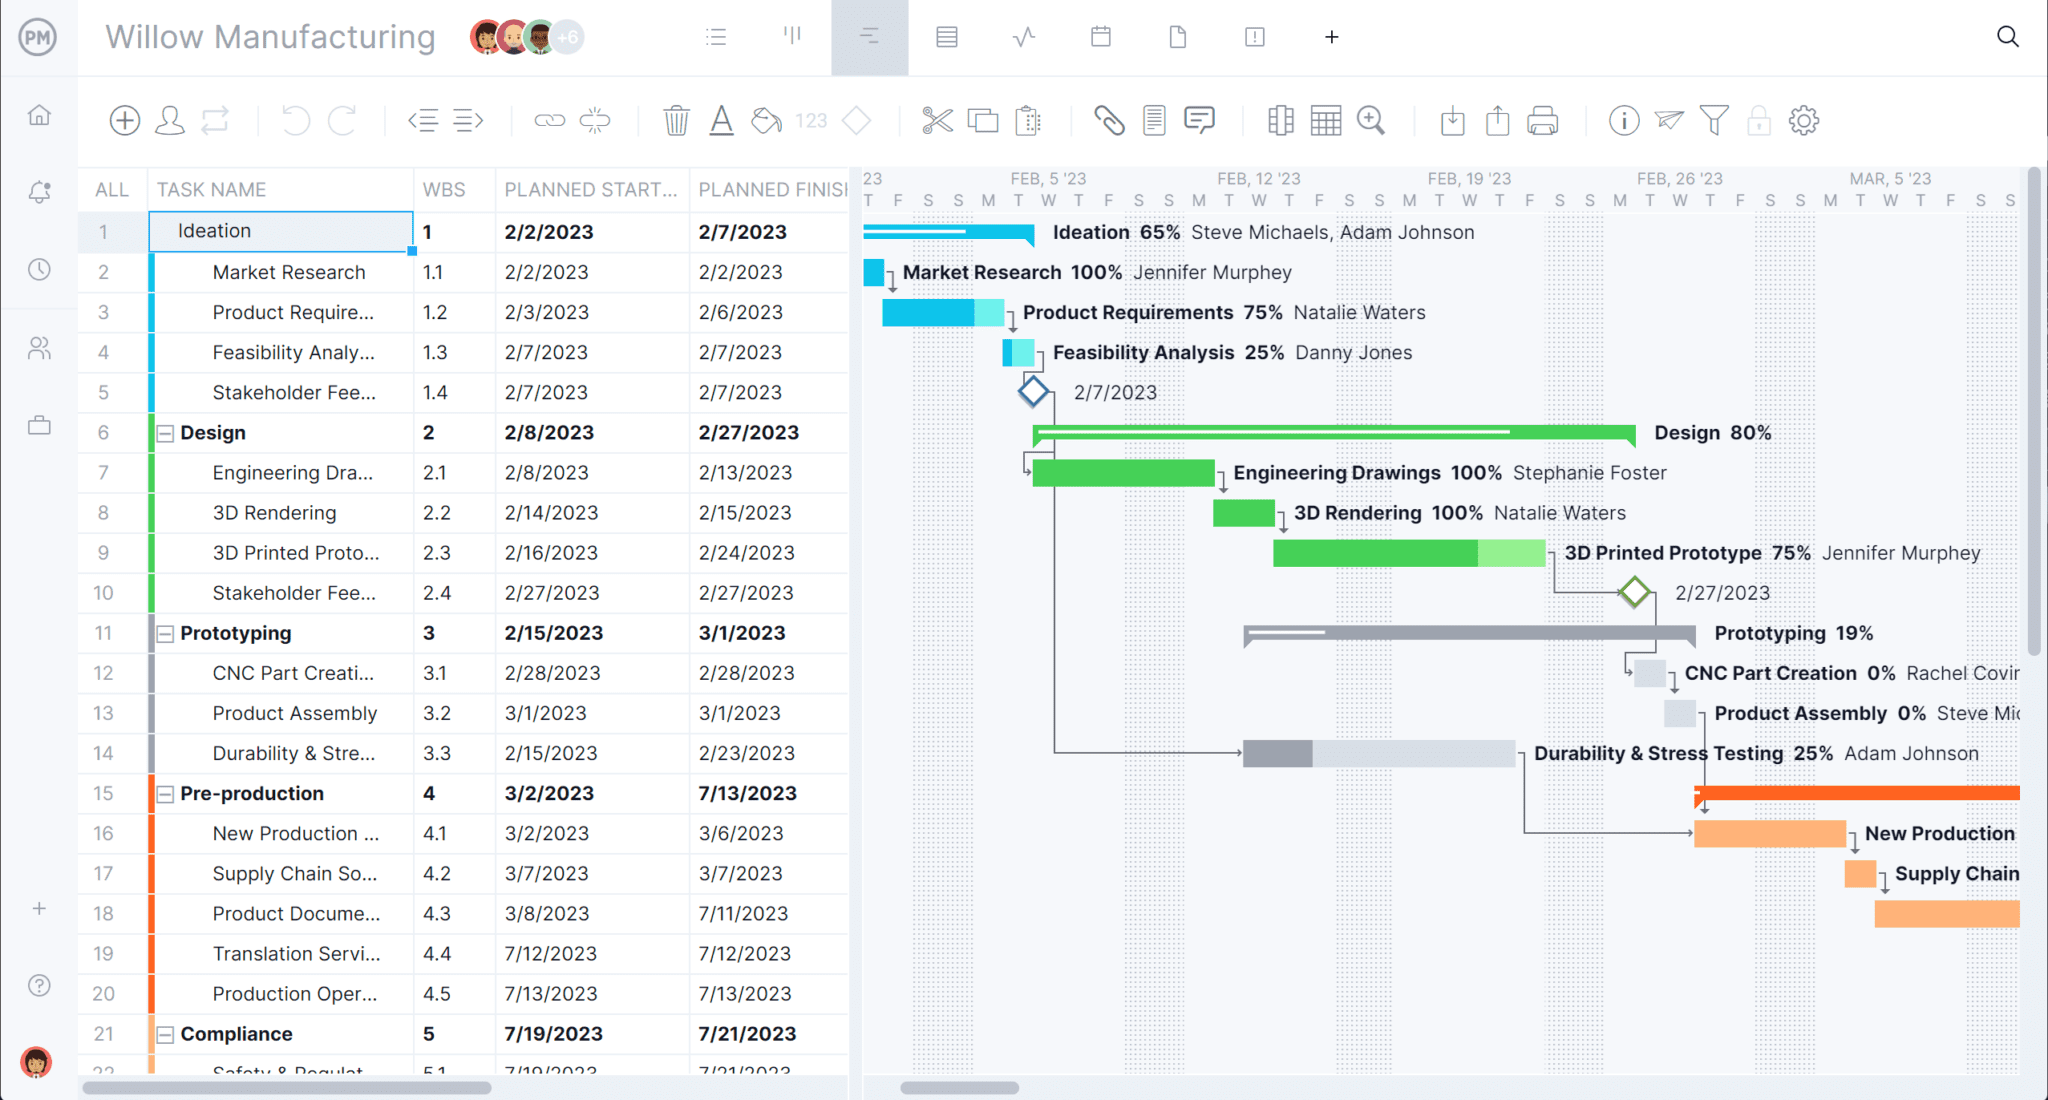Click the Redo icon in toolbar
The image size is (2048, 1100).
coord(343,121)
